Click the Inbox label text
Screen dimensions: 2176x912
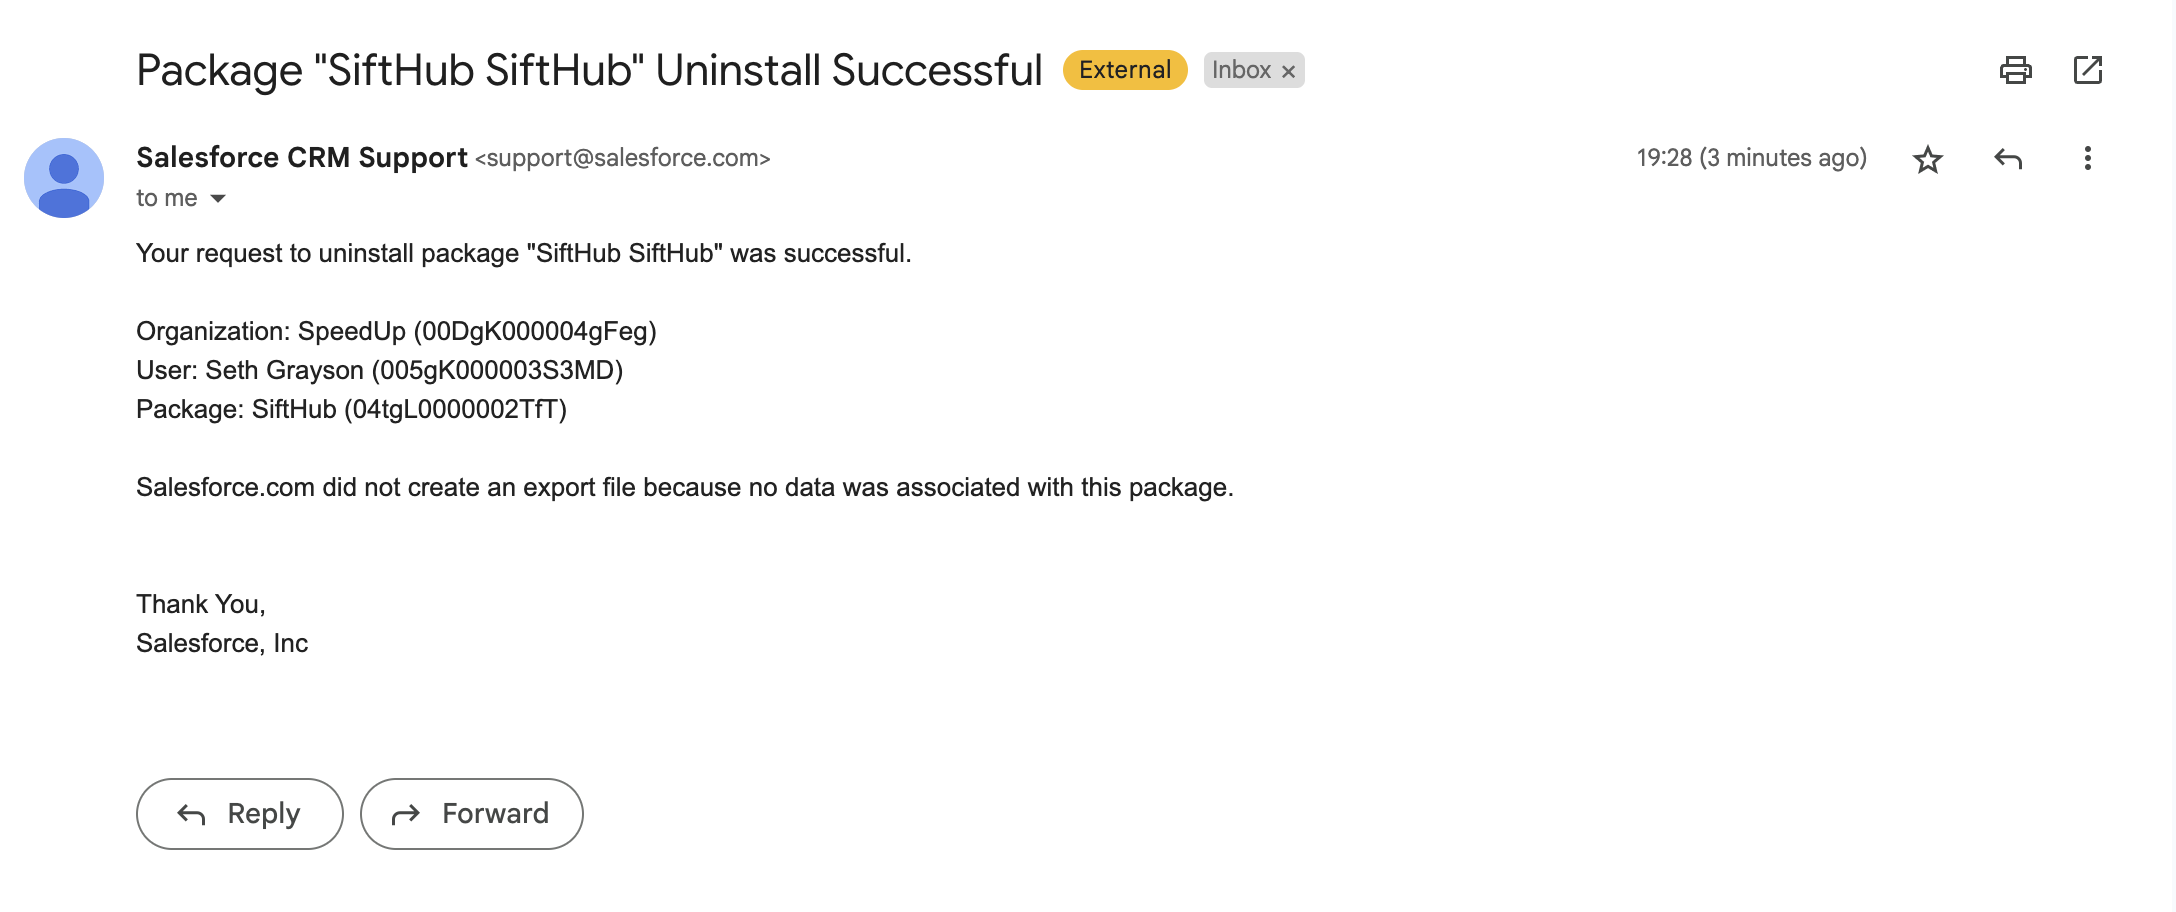[1240, 70]
